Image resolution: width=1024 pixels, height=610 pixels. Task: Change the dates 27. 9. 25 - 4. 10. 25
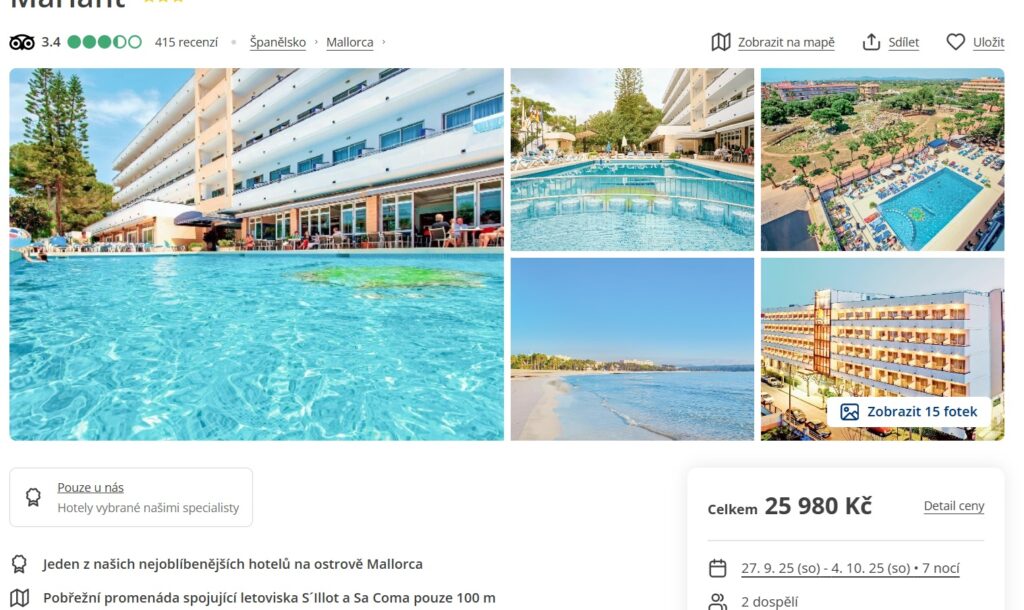[850, 568]
